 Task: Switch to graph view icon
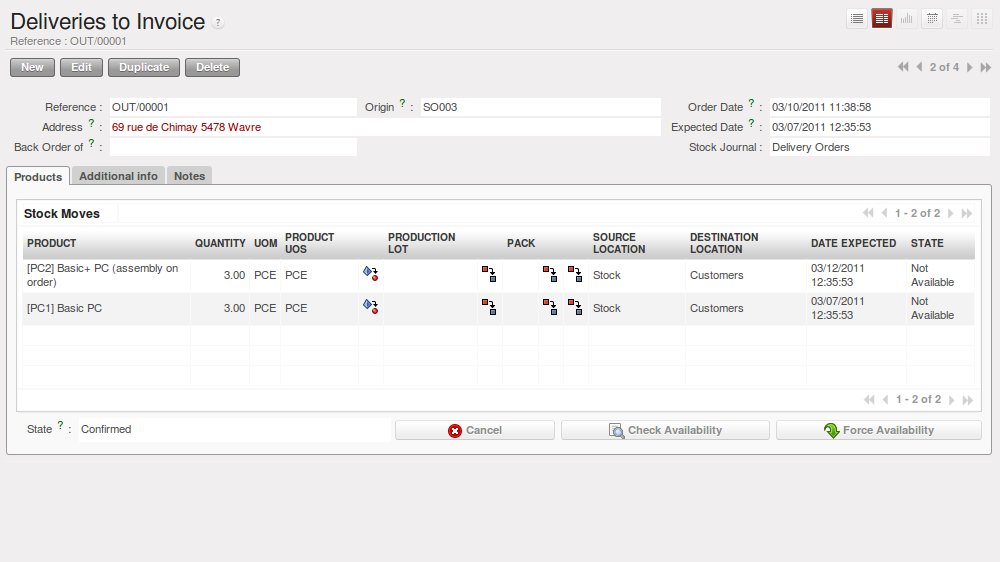coord(907,18)
